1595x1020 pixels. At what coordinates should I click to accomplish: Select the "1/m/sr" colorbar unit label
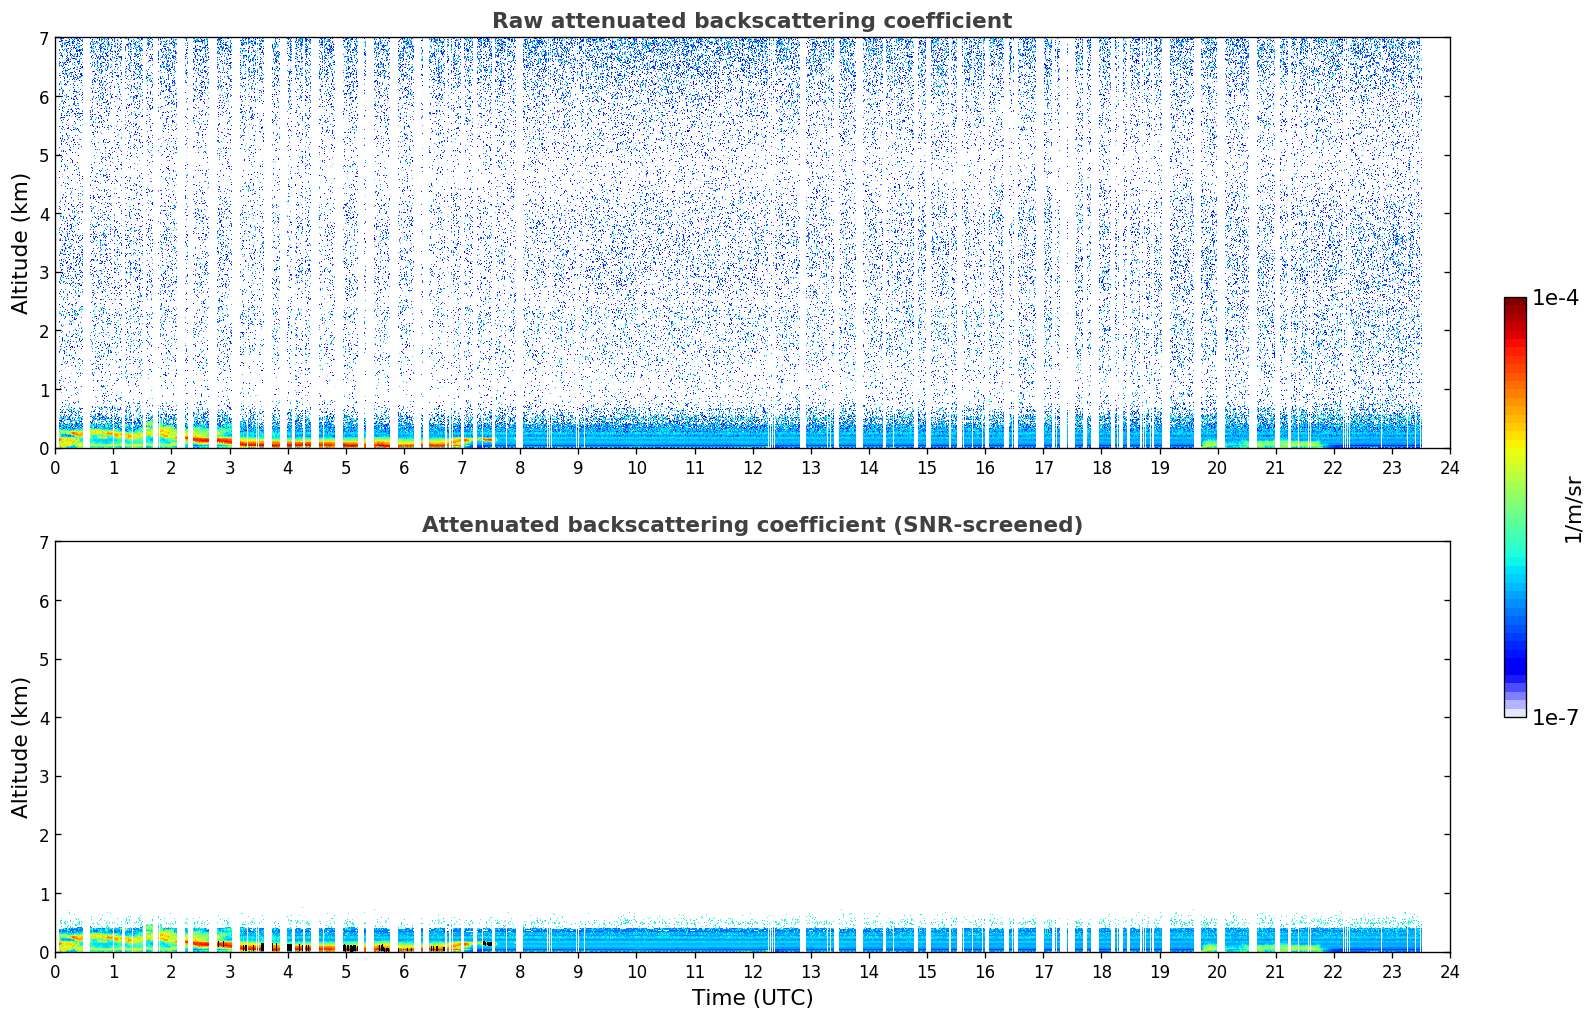pyautogui.click(x=1573, y=509)
